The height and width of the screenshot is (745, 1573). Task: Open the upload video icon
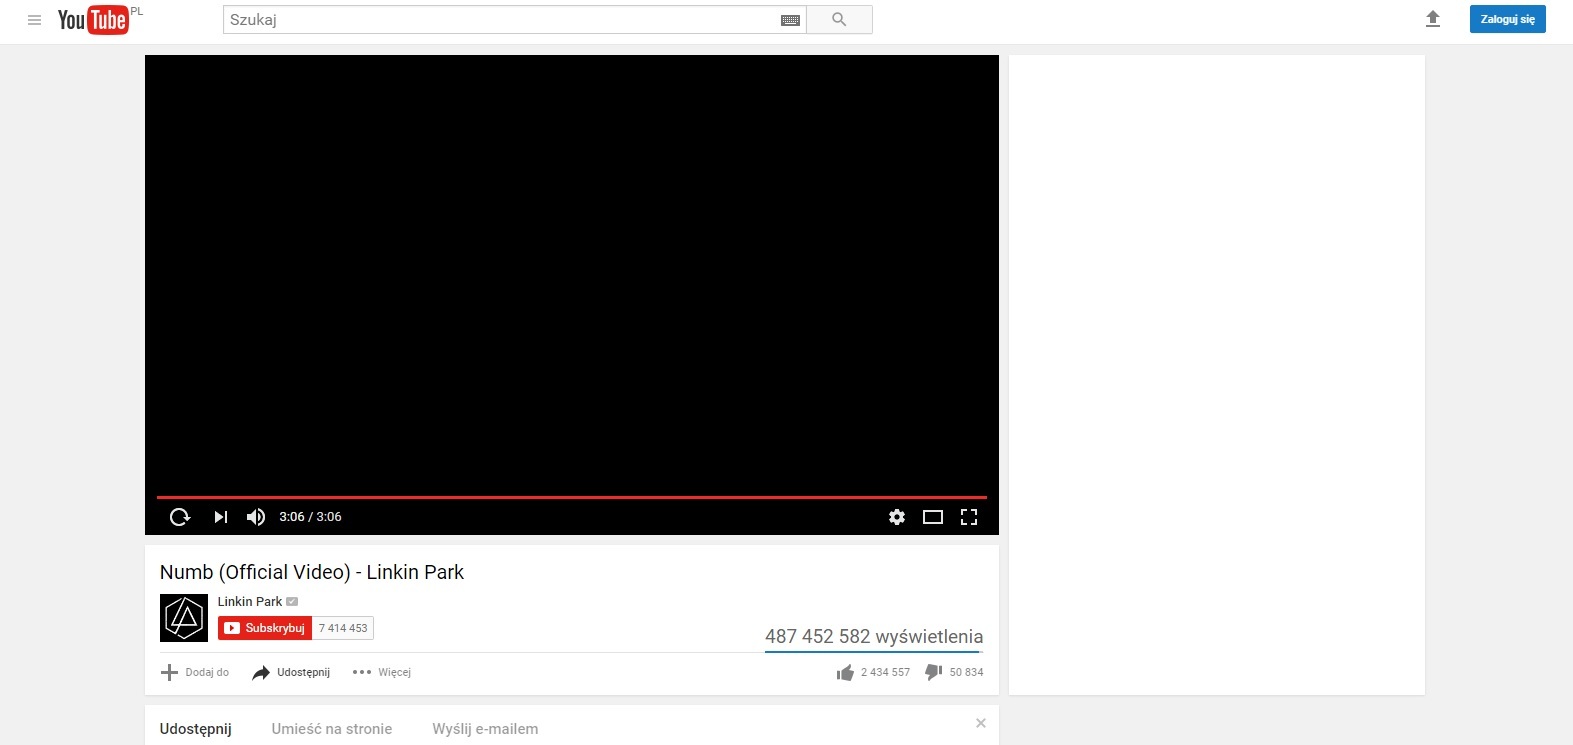point(1433,19)
